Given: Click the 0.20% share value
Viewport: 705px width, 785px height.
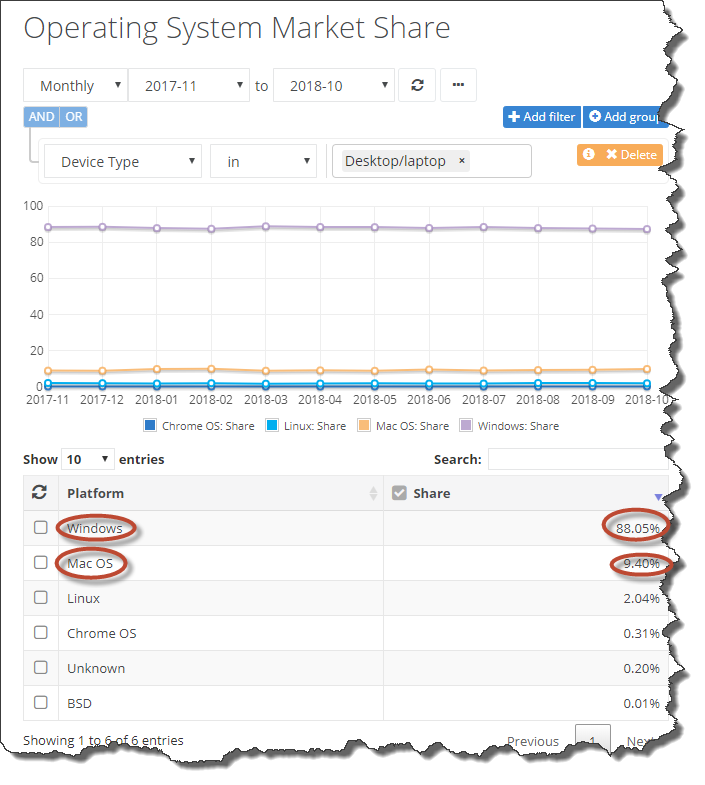Looking at the screenshot, I should pos(641,668).
